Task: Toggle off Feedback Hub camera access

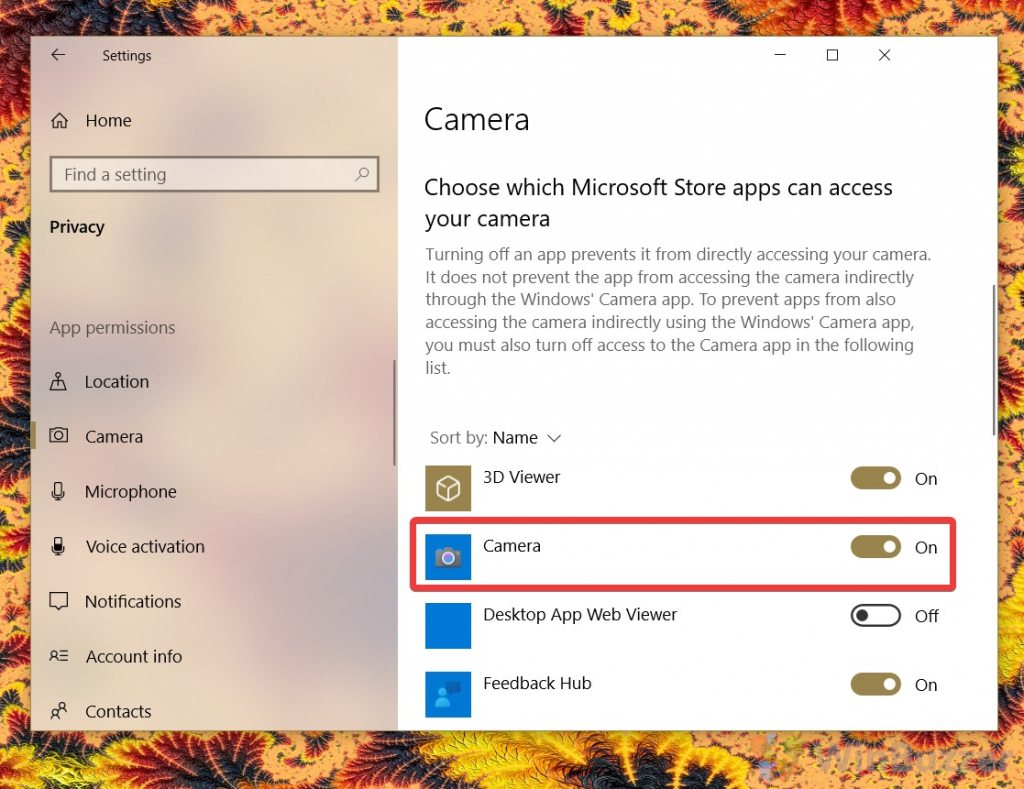Action: (x=875, y=684)
